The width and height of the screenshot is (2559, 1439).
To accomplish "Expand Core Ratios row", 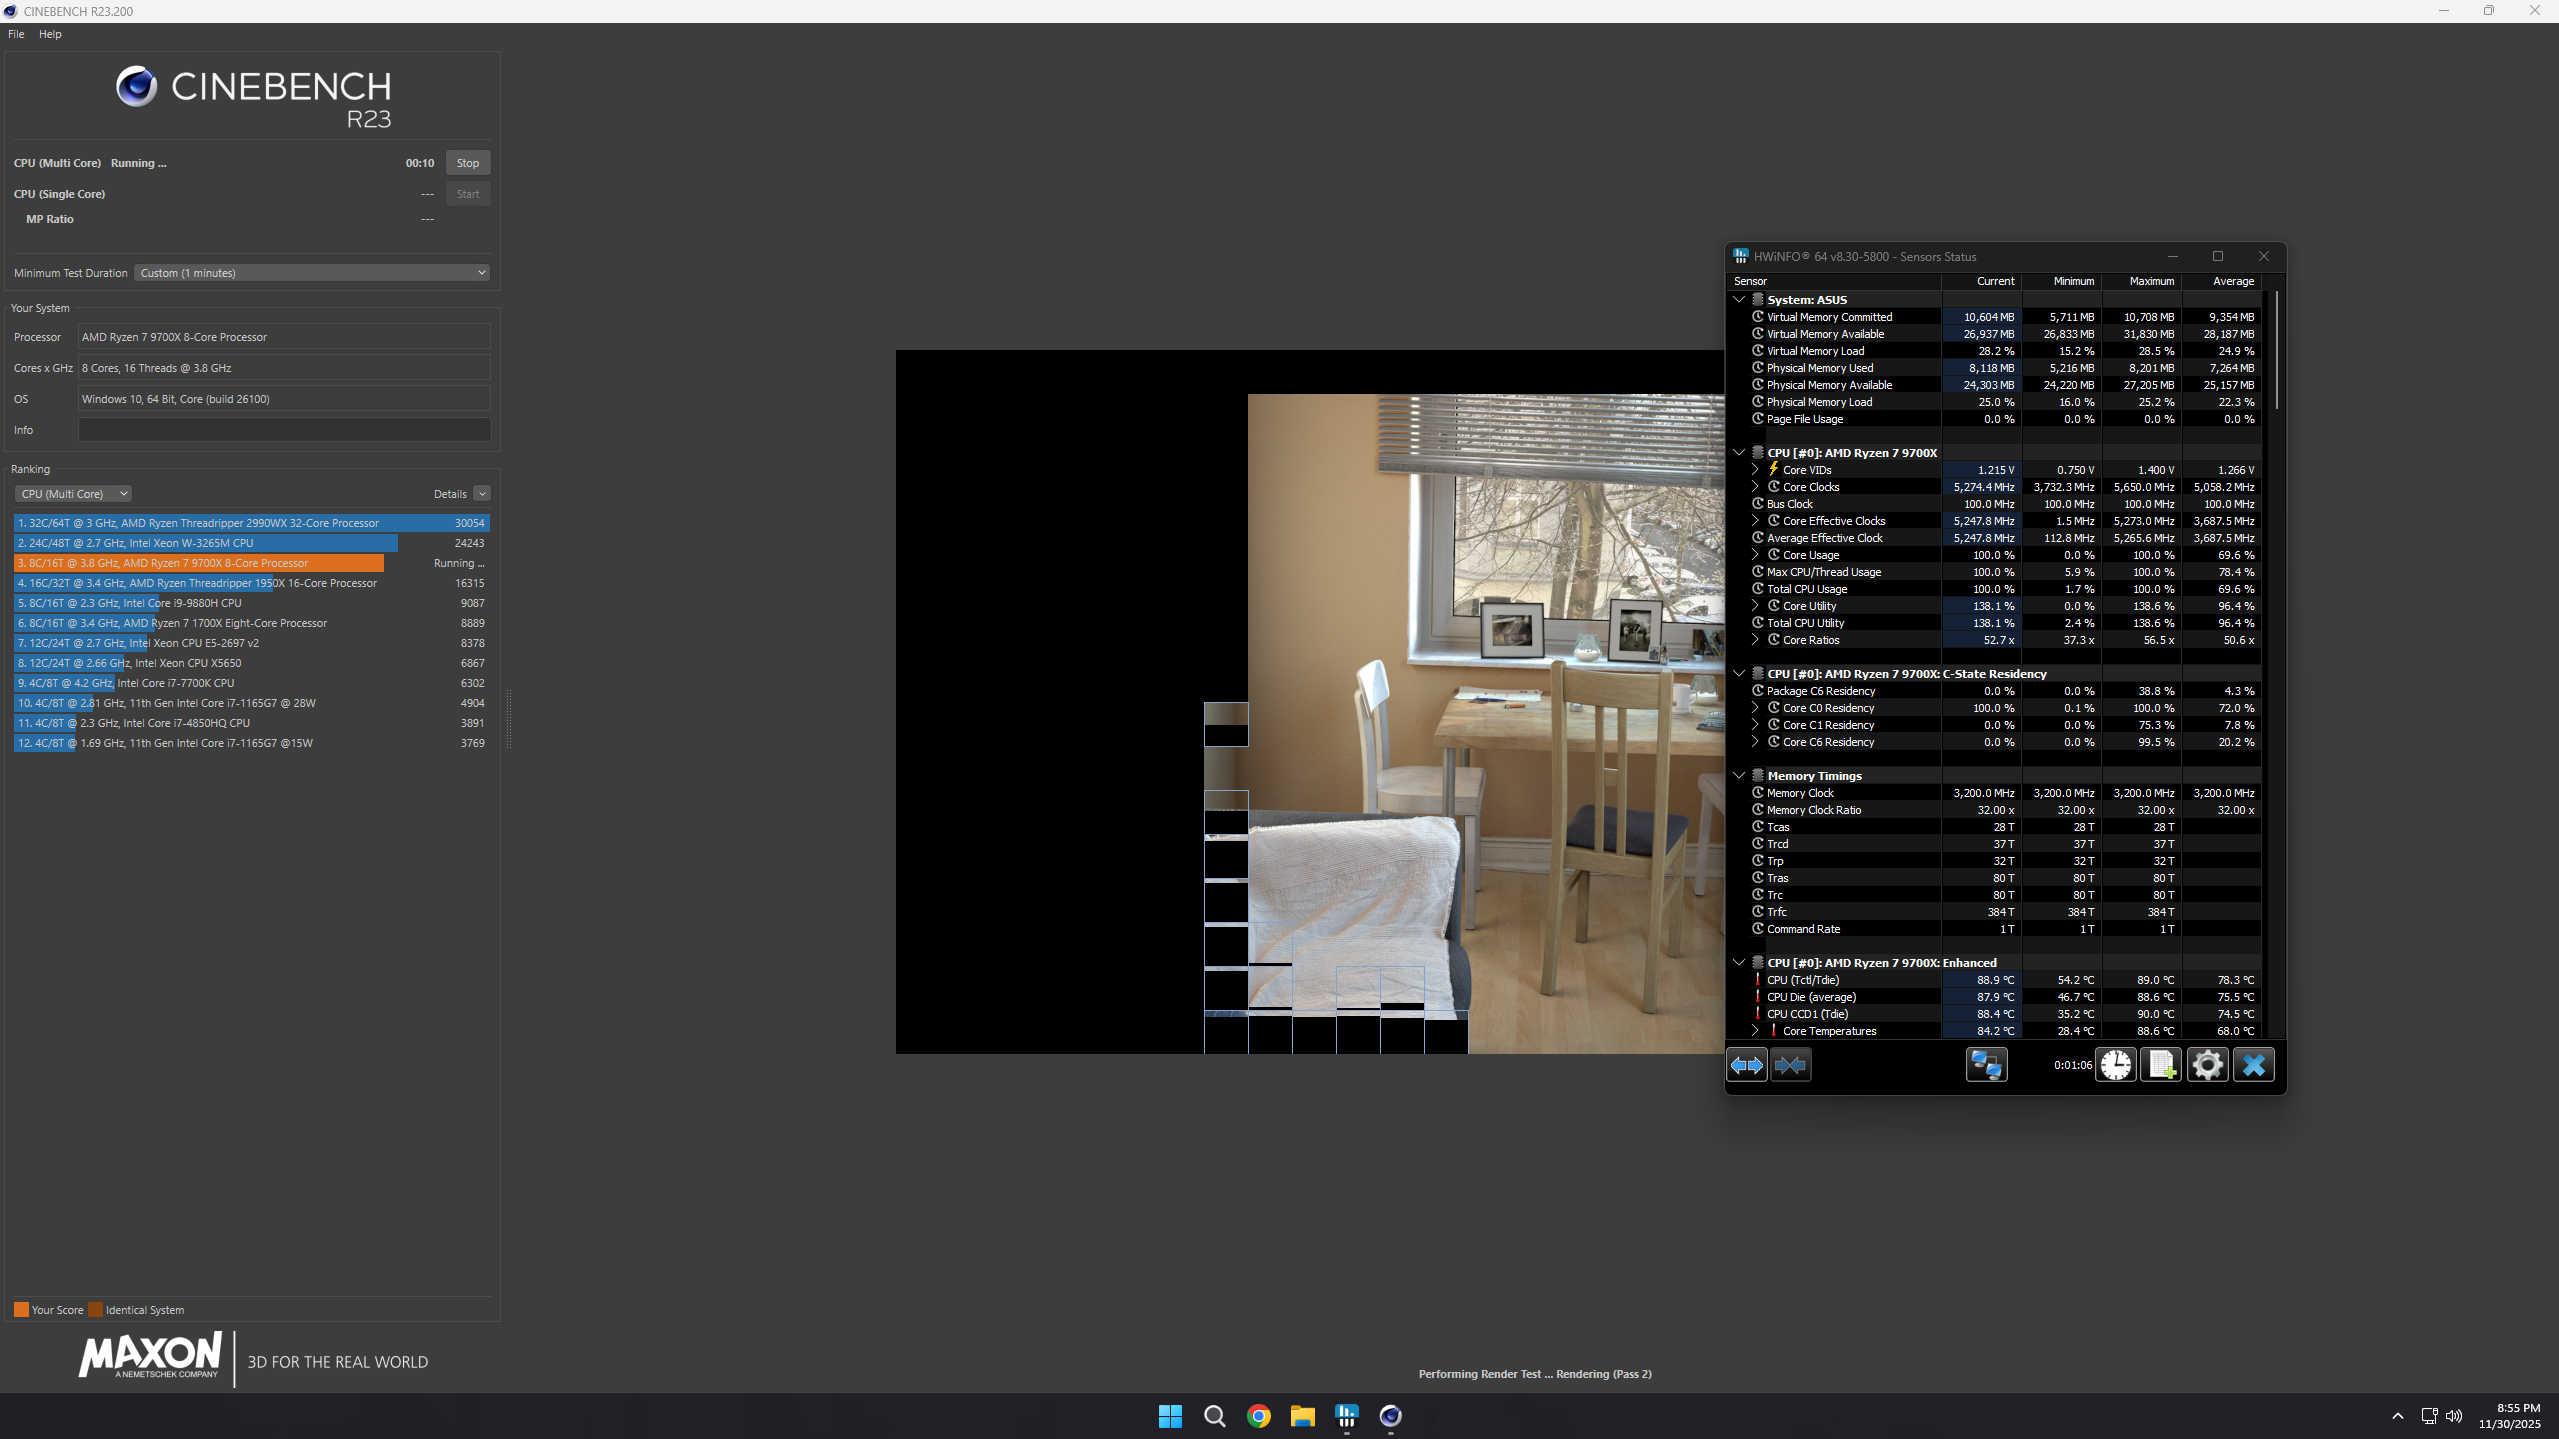I will tap(1755, 639).
